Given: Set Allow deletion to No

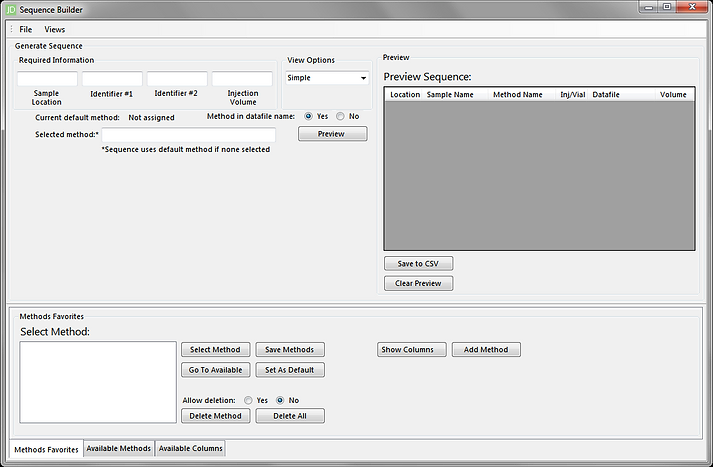Looking at the screenshot, I should point(280,401).
